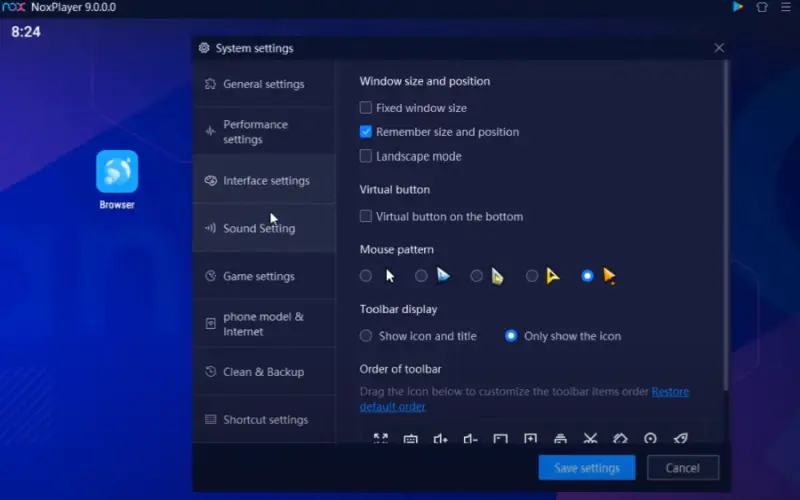The width and height of the screenshot is (800, 500).
Task: Enable Landscape mode checkbox
Action: pyautogui.click(x=365, y=156)
